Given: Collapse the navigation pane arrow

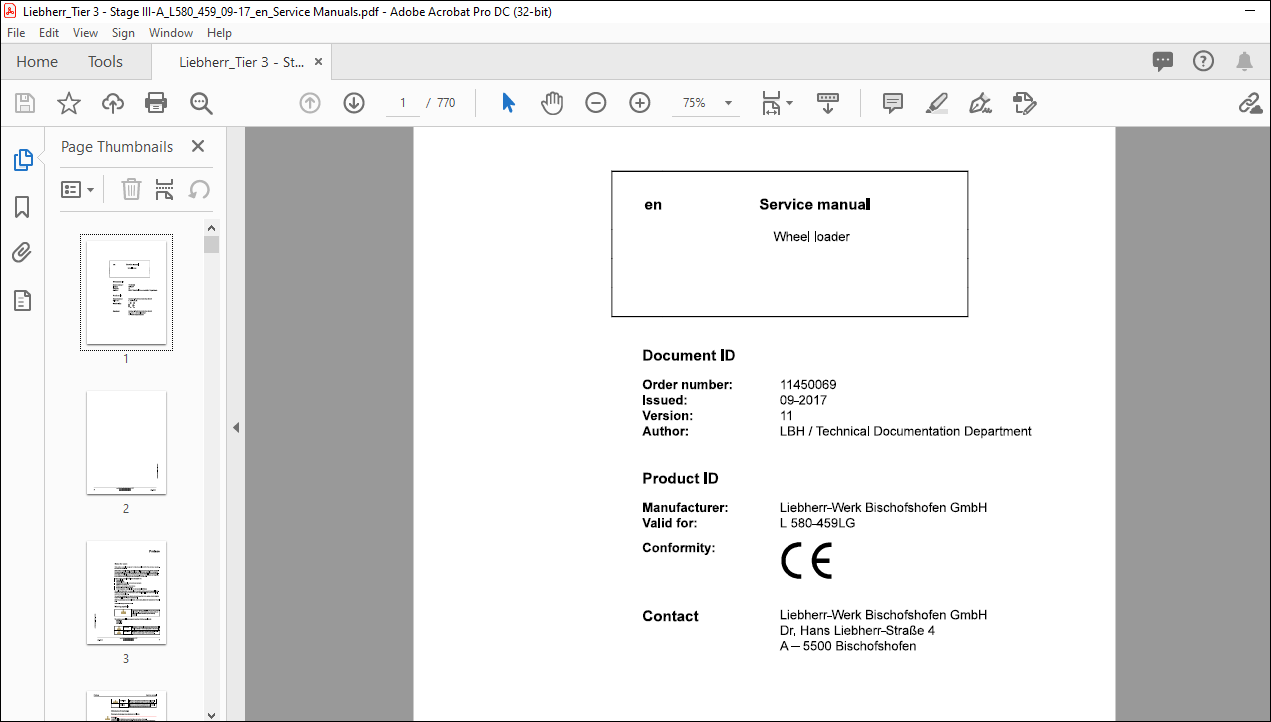Looking at the screenshot, I should 236,427.
